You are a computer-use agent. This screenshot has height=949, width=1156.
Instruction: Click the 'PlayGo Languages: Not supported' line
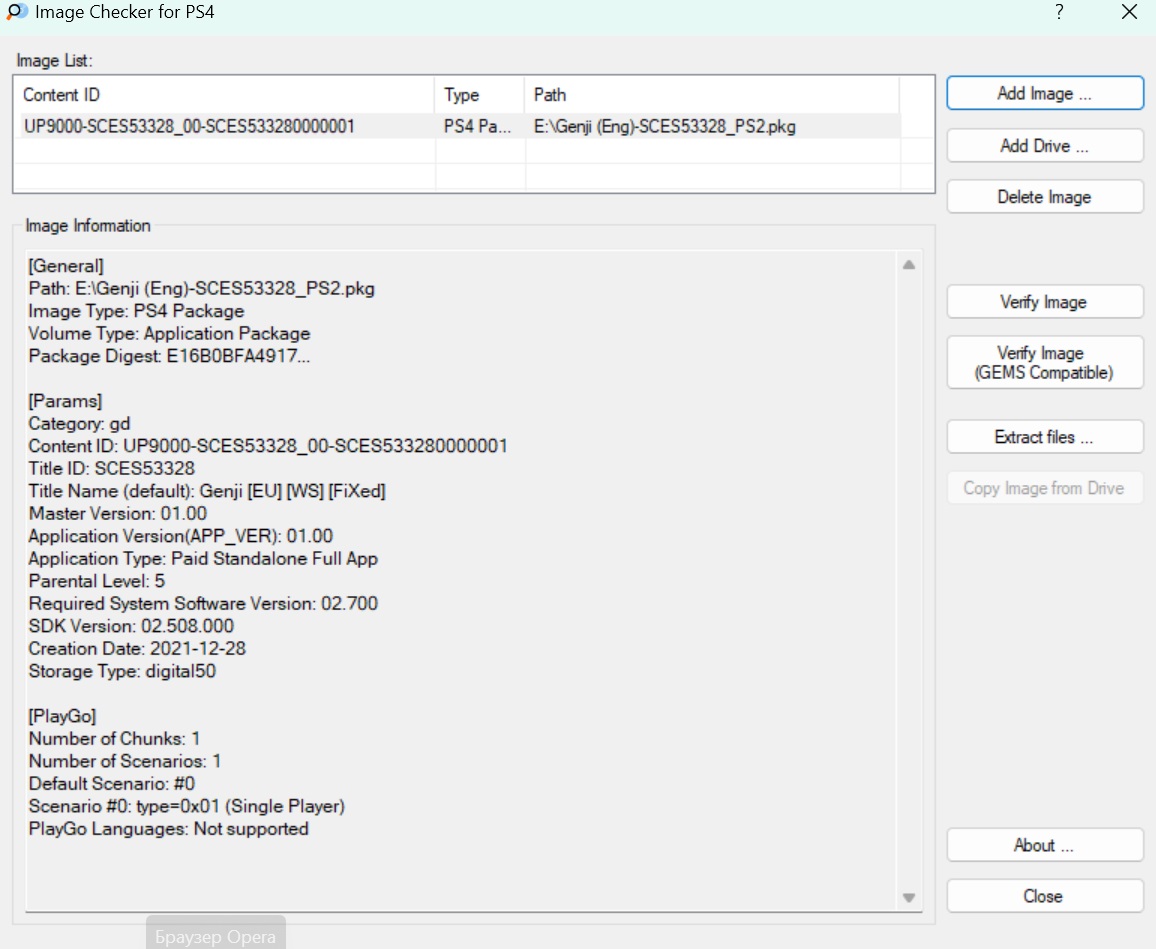[x=168, y=829]
